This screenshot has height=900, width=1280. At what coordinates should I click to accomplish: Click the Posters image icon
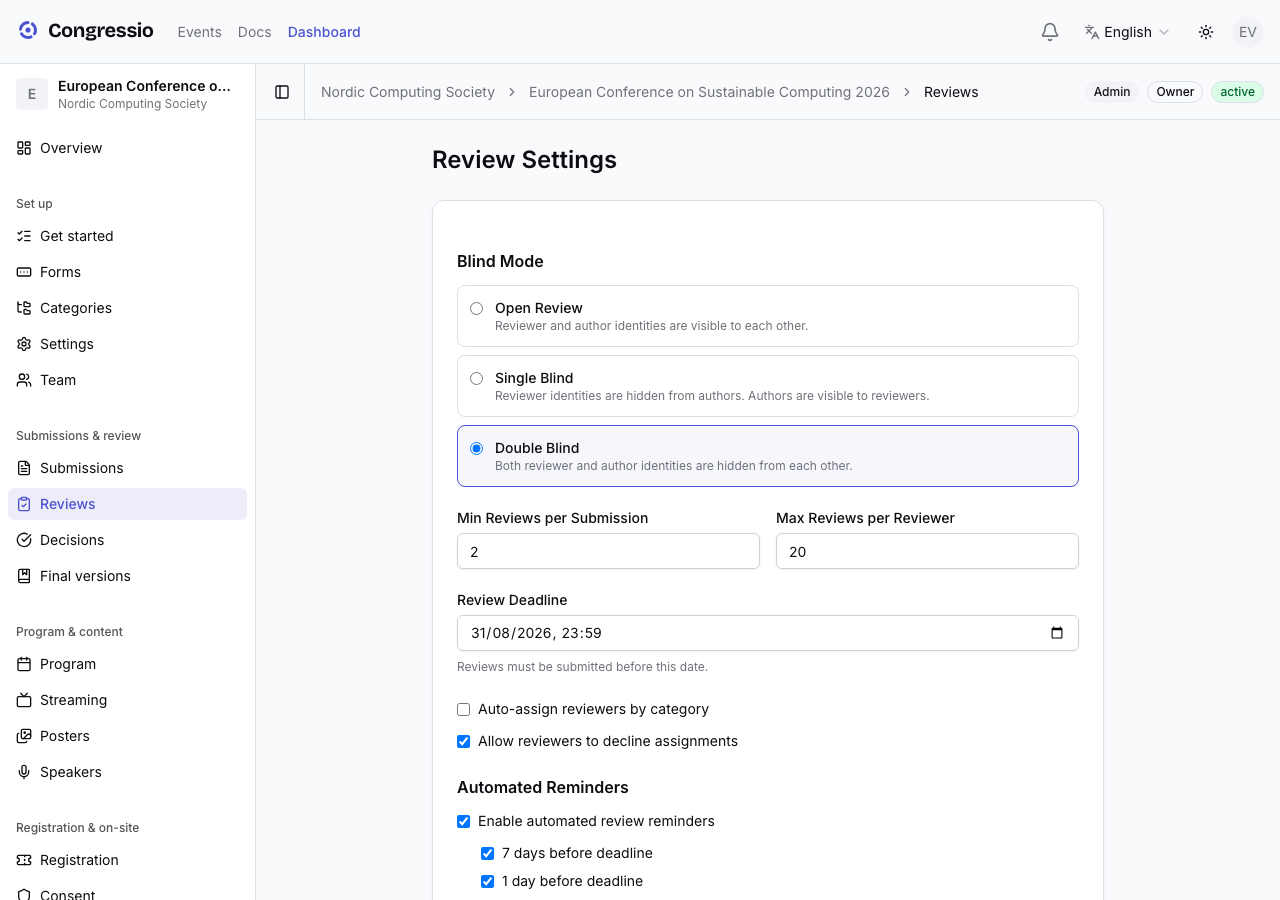pos(24,736)
